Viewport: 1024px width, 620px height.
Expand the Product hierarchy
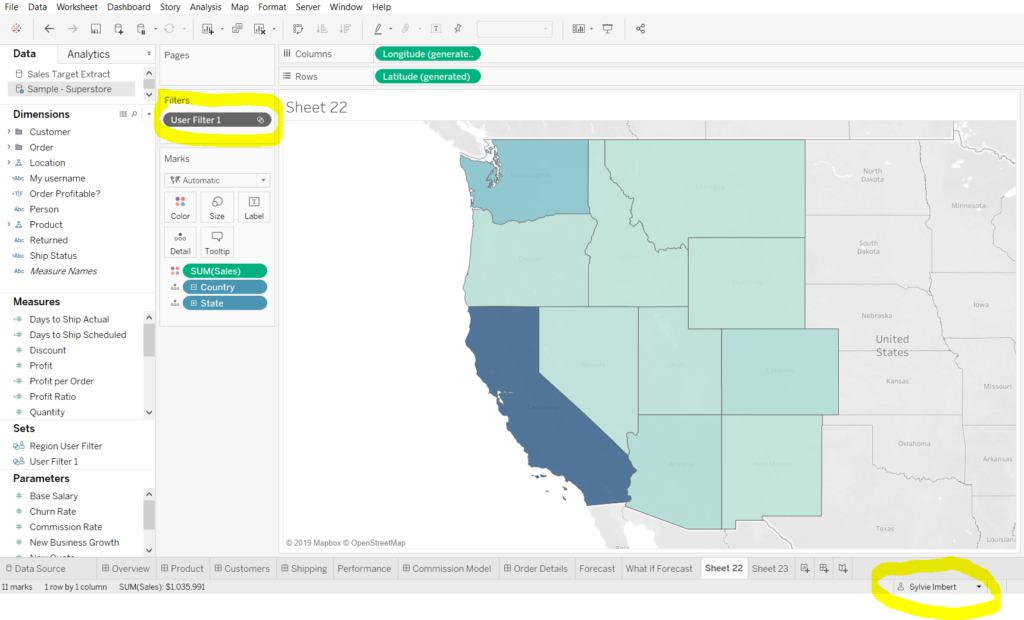point(8,224)
